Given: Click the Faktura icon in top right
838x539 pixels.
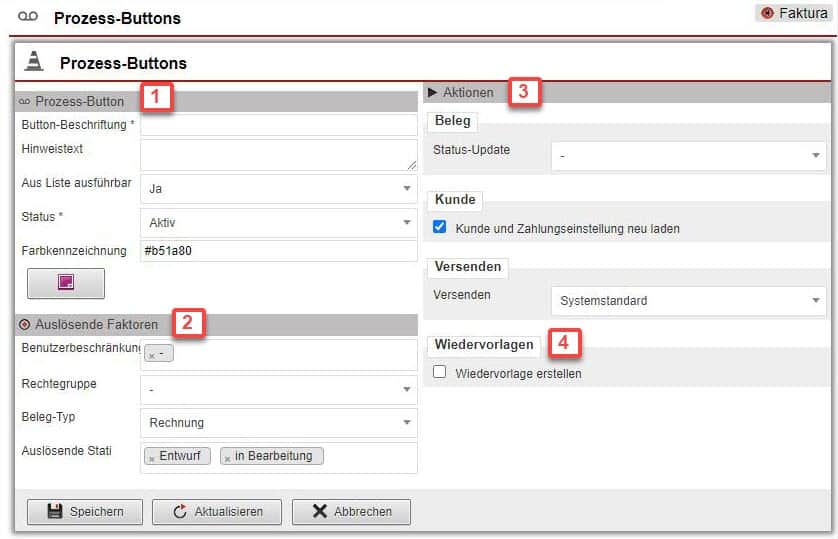Looking at the screenshot, I should click(x=767, y=13).
